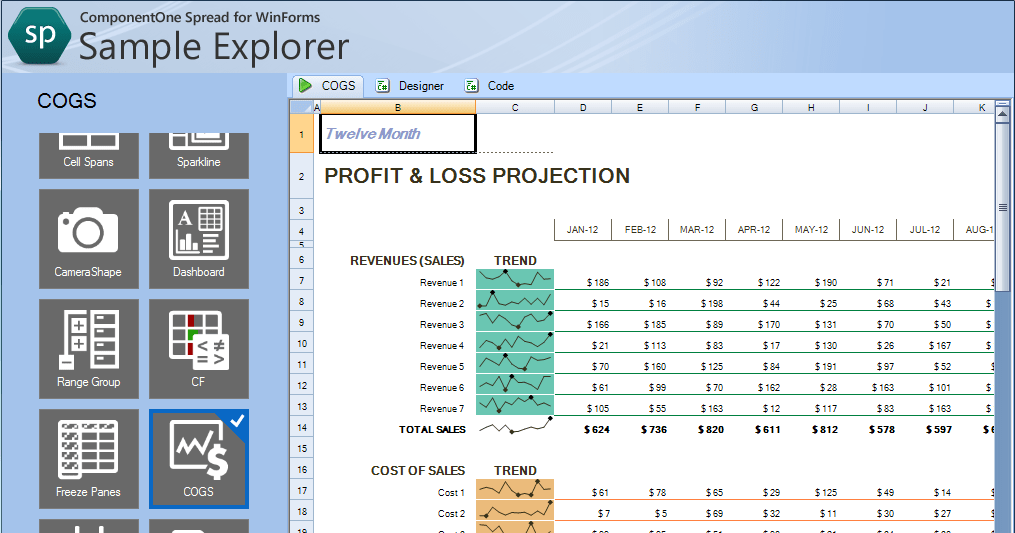
Task: Open the Dashboard sample tile
Action: pos(199,239)
